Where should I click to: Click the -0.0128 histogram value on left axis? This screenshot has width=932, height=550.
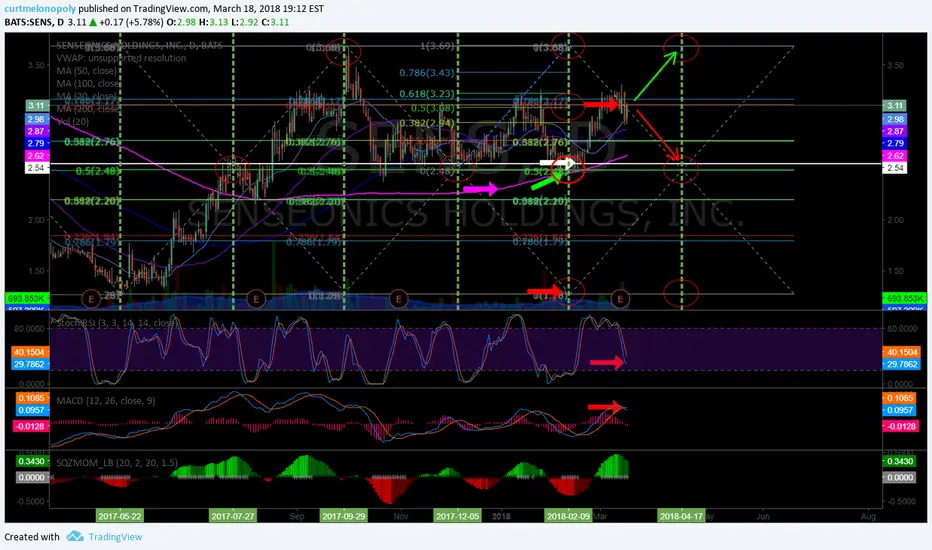[x=30, y=426]
